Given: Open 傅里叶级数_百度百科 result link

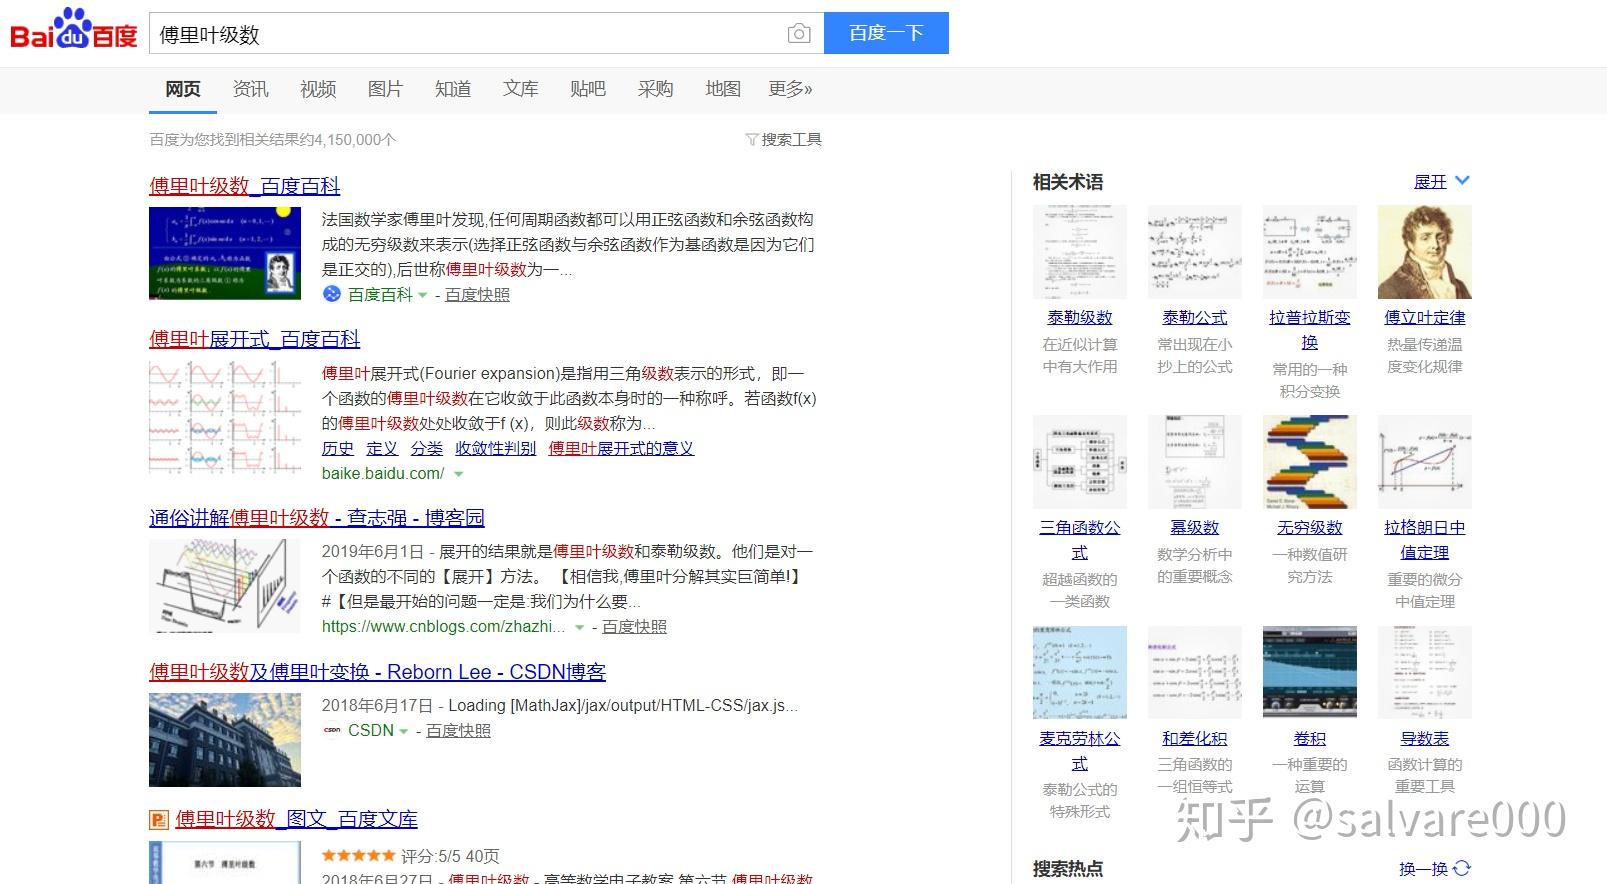Looking at the screenshot, I should click(x=245, y=186).
